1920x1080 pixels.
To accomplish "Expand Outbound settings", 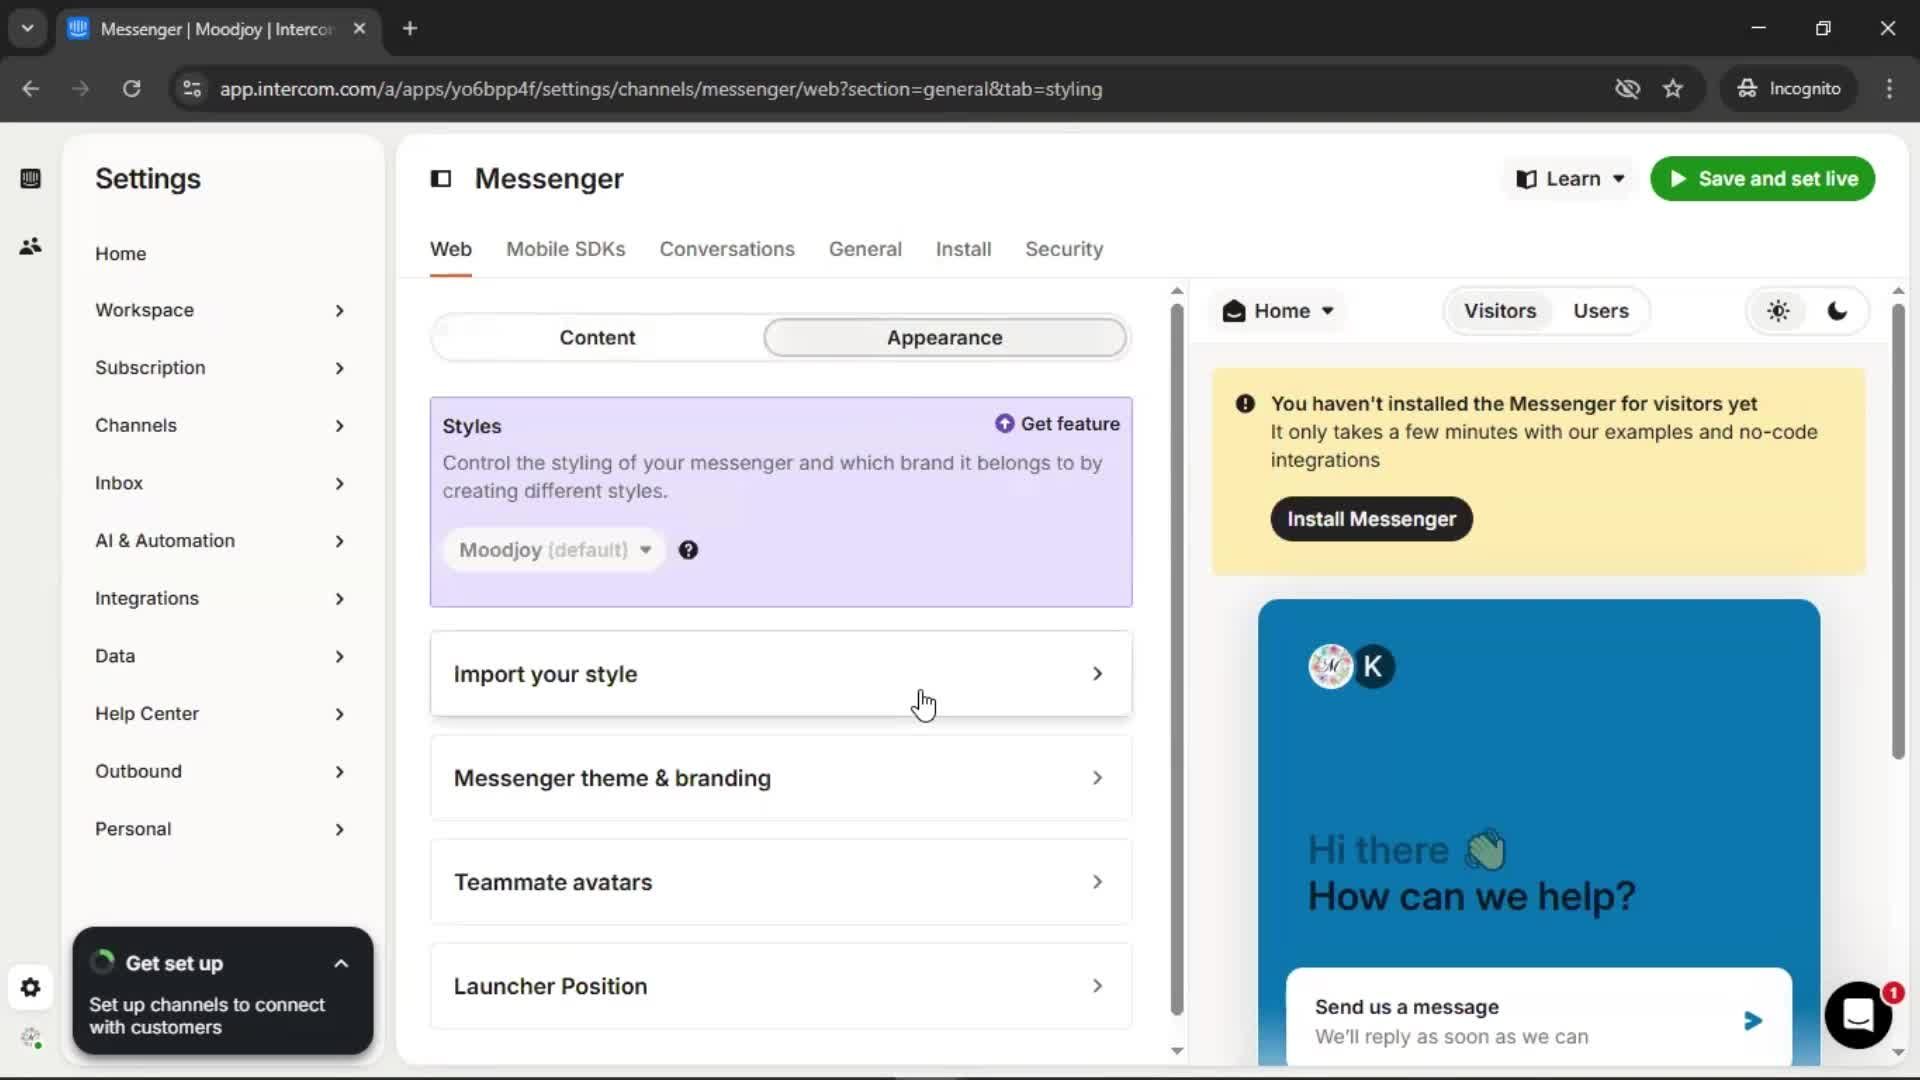I will 220,772.
